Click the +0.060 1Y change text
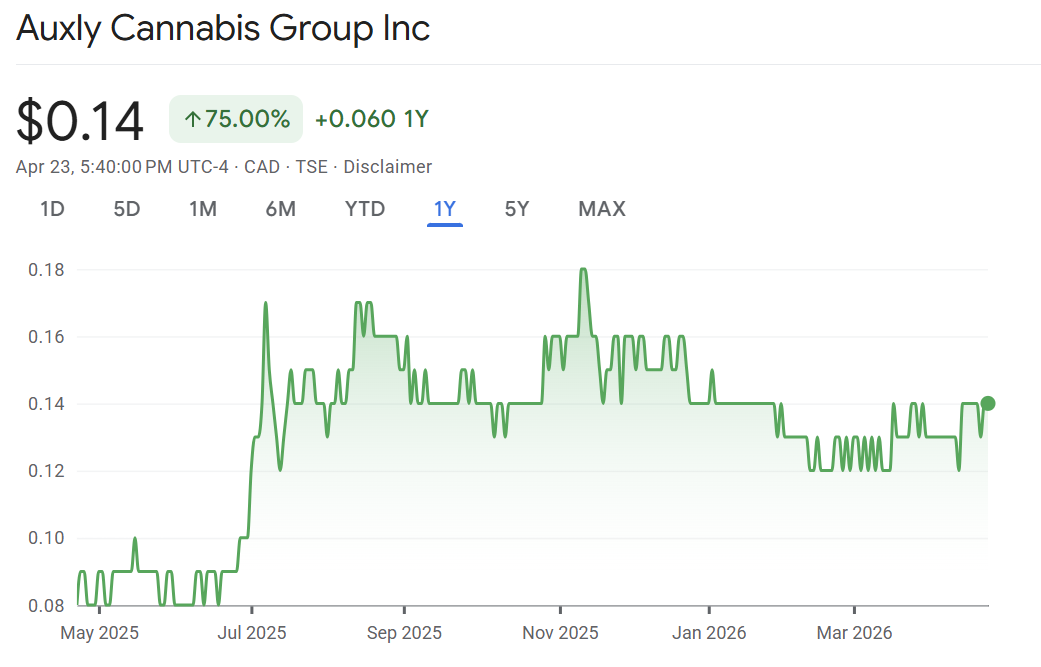Viewport: 1041px width, 667px height. coord(372,120)
